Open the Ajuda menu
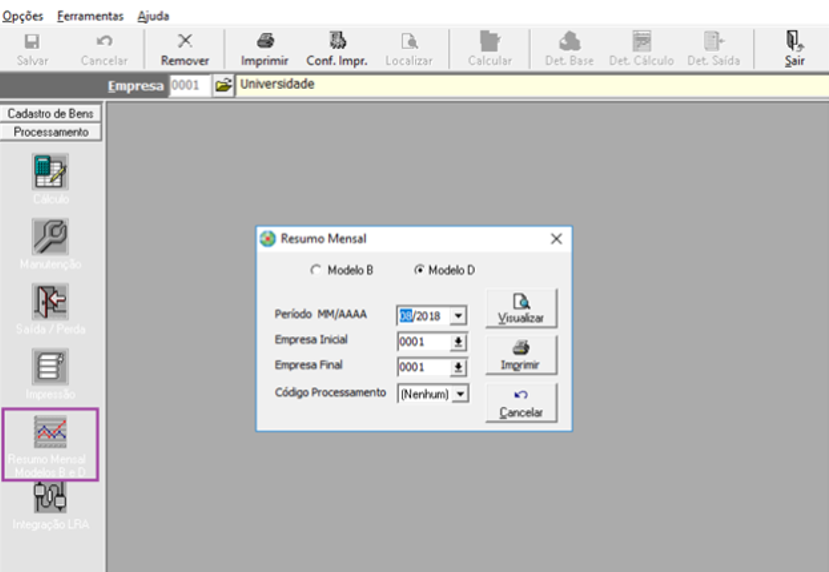The height and width of the screenshot is (572, 829). 153,16
